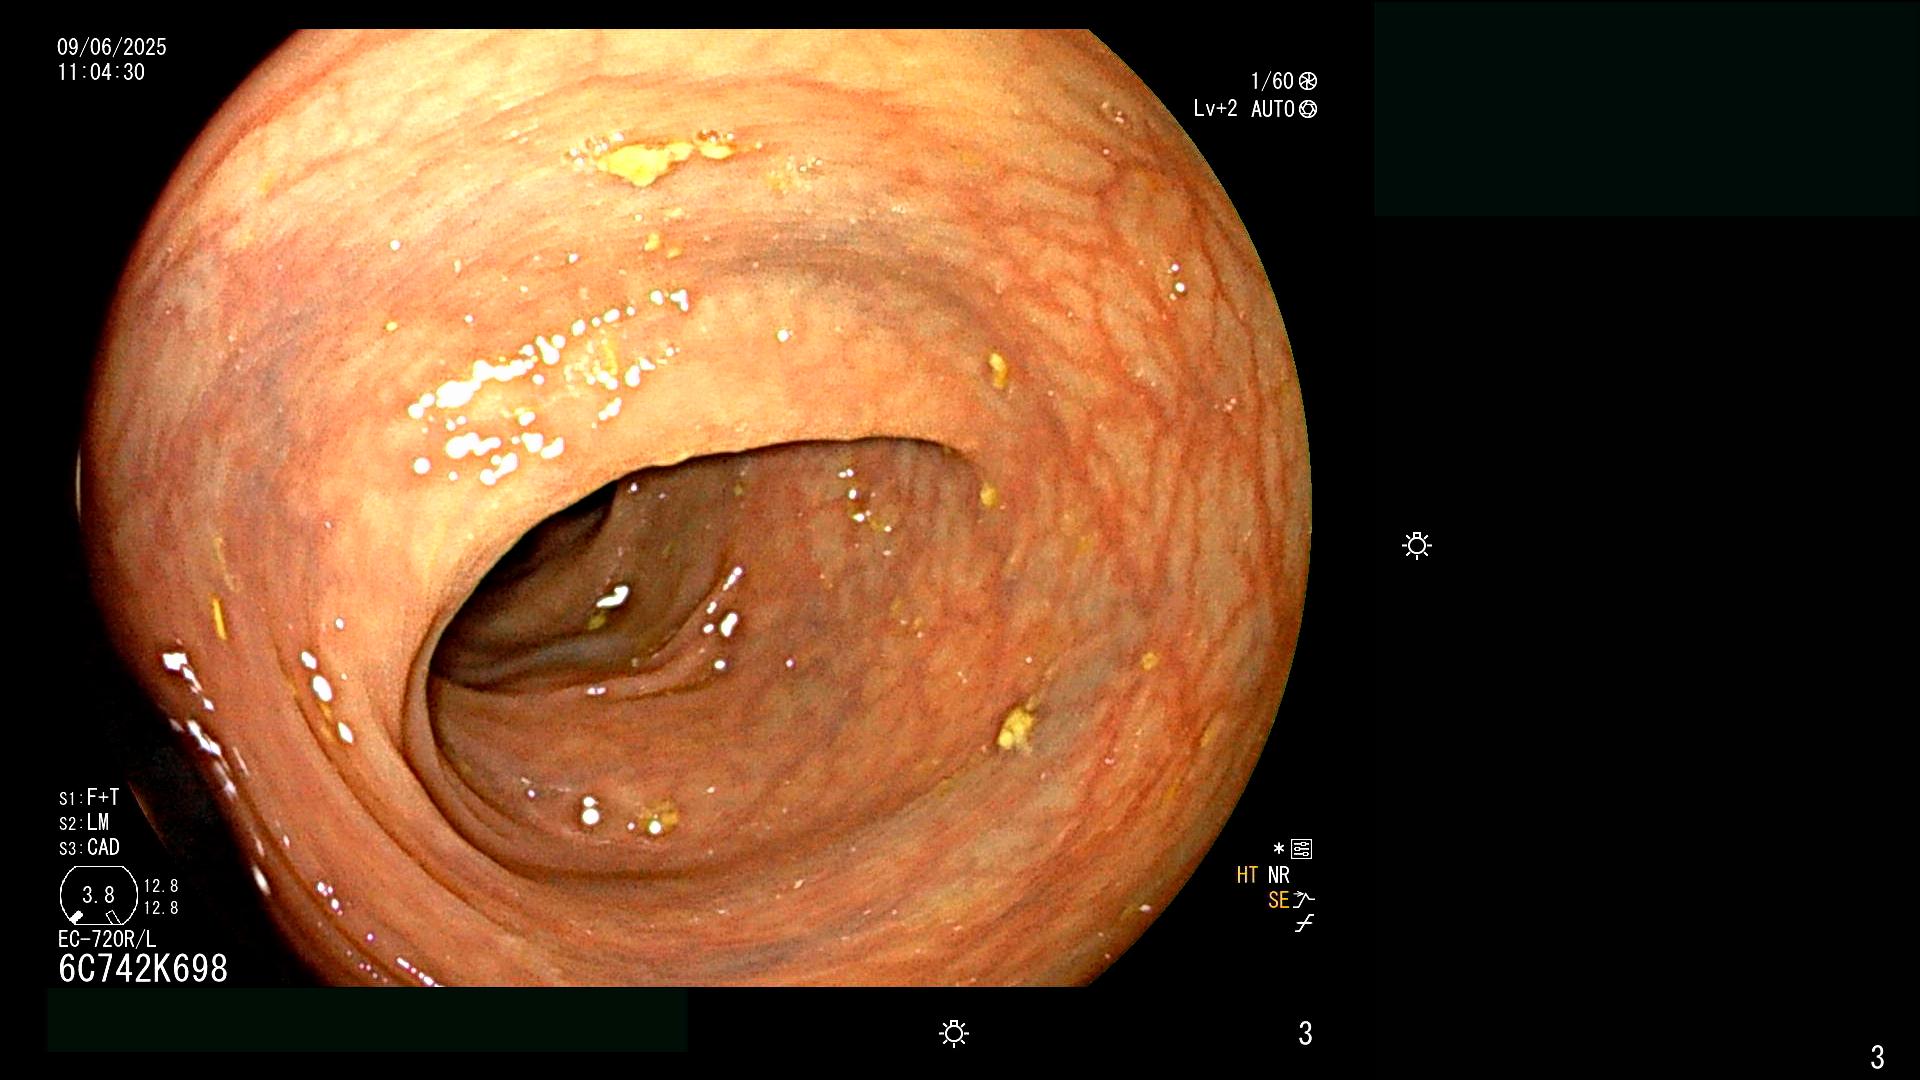This screenshot has width=1920, height=1080.
Task: Click the Lv+2 brightness level text
Action: [1215, 109]
